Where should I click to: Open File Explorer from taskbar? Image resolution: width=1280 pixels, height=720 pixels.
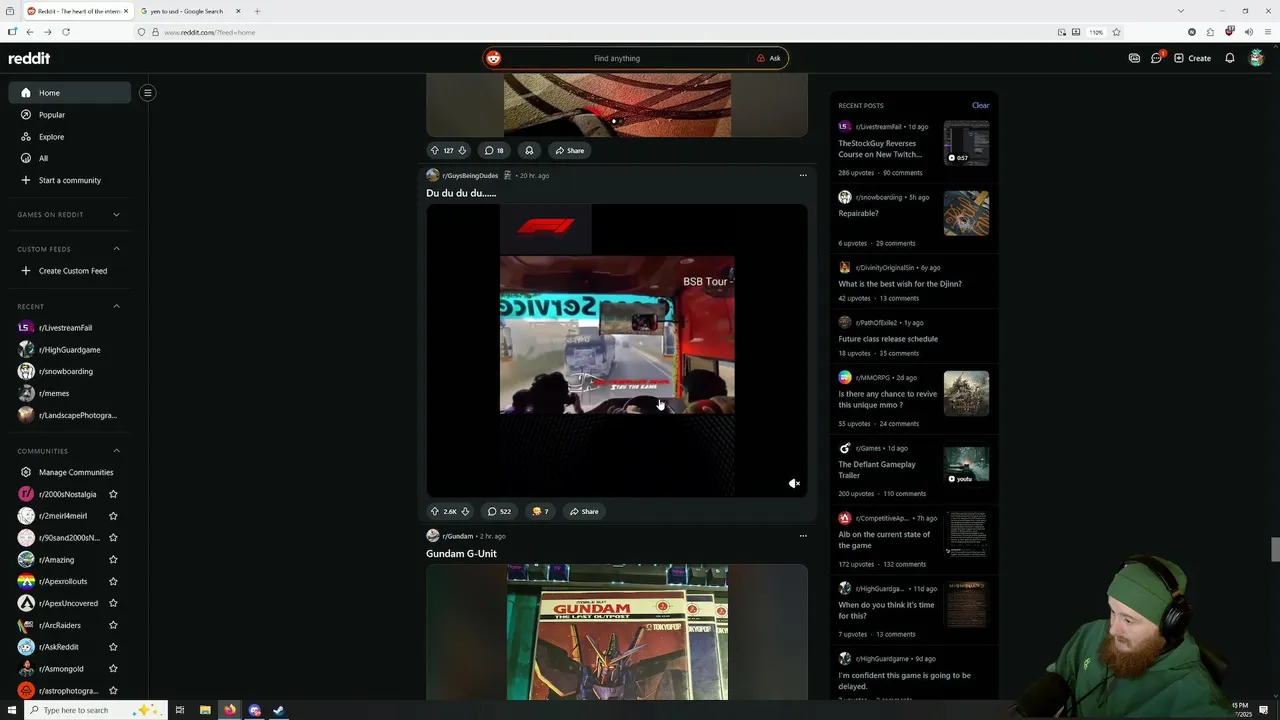[x=205, y=710]
